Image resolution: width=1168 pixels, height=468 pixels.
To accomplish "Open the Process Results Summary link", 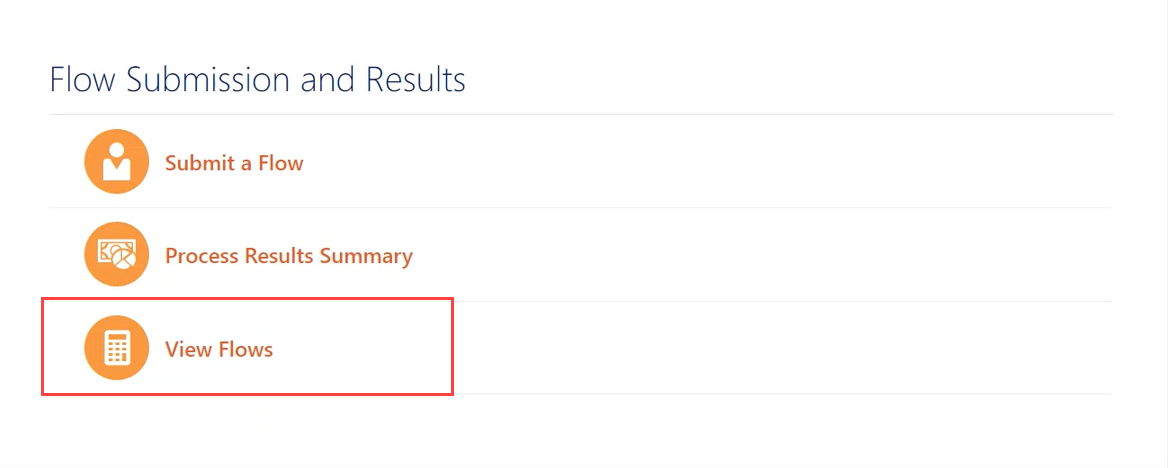I will click(288, 256).
